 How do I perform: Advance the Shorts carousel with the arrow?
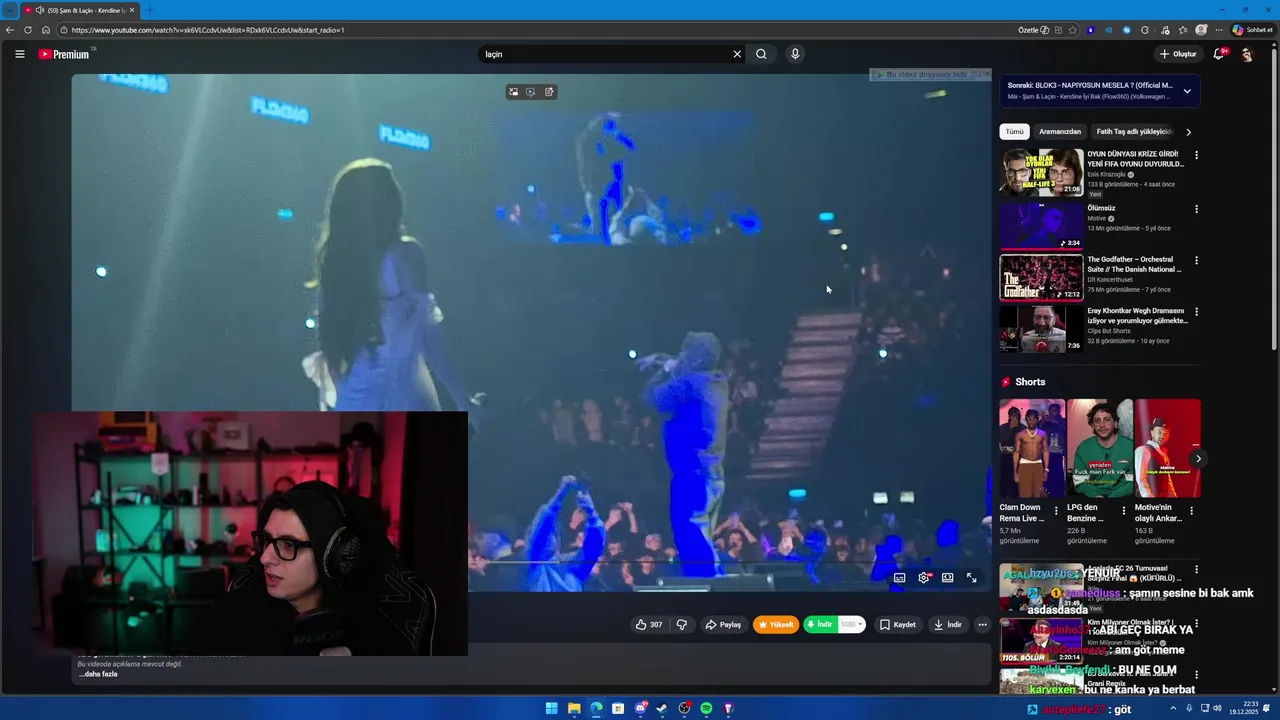pos(1198,459)
